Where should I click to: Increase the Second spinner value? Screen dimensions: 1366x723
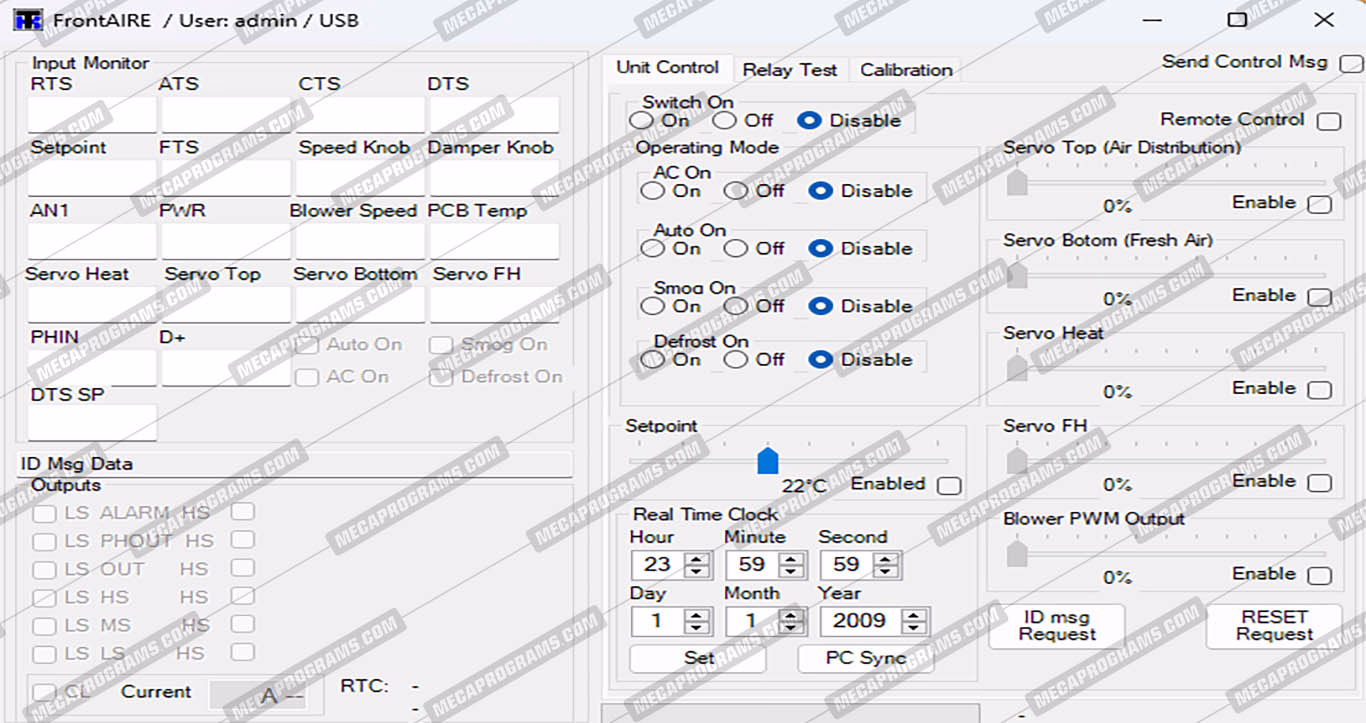coord(886,558)
